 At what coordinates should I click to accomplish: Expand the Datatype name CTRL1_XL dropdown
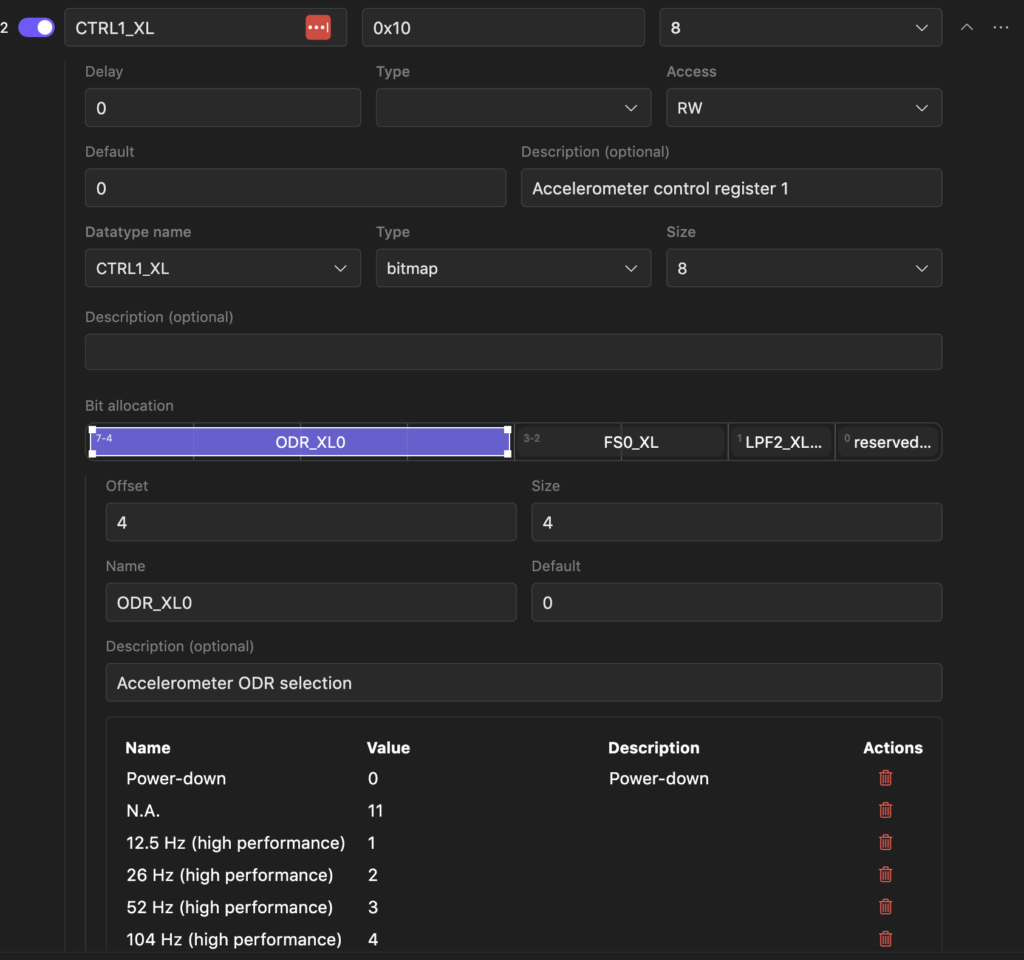pyautogui.click(x=222, y=268)
